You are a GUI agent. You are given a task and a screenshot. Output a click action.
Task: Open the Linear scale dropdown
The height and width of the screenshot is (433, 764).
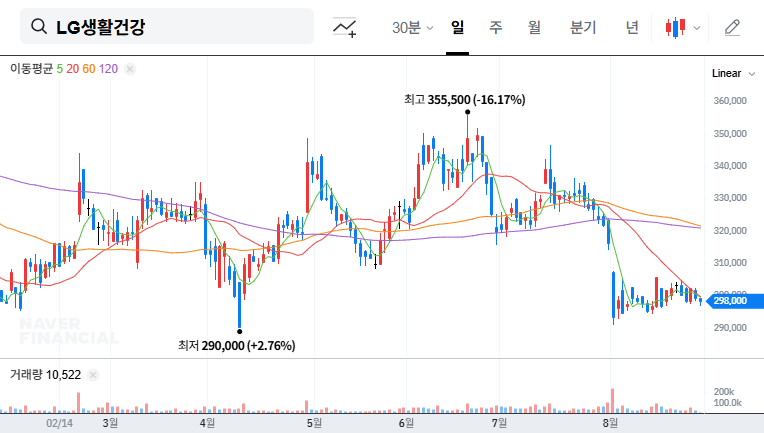coord(733,74)
